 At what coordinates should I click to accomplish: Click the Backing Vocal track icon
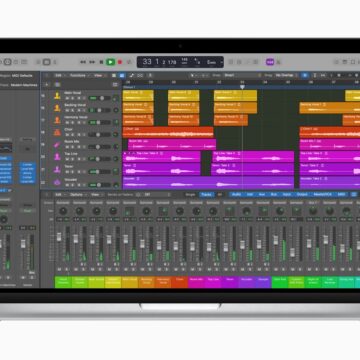pos(57,108)
